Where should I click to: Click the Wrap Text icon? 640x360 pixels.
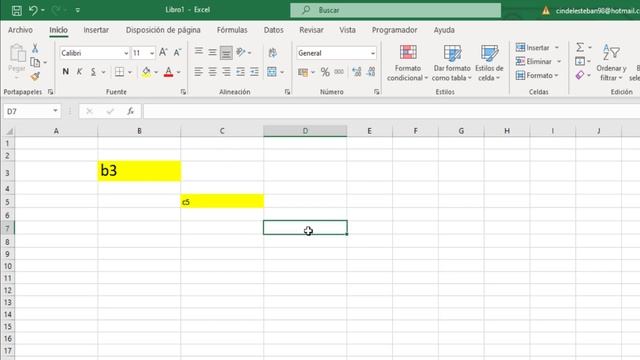tap(273, 53)
